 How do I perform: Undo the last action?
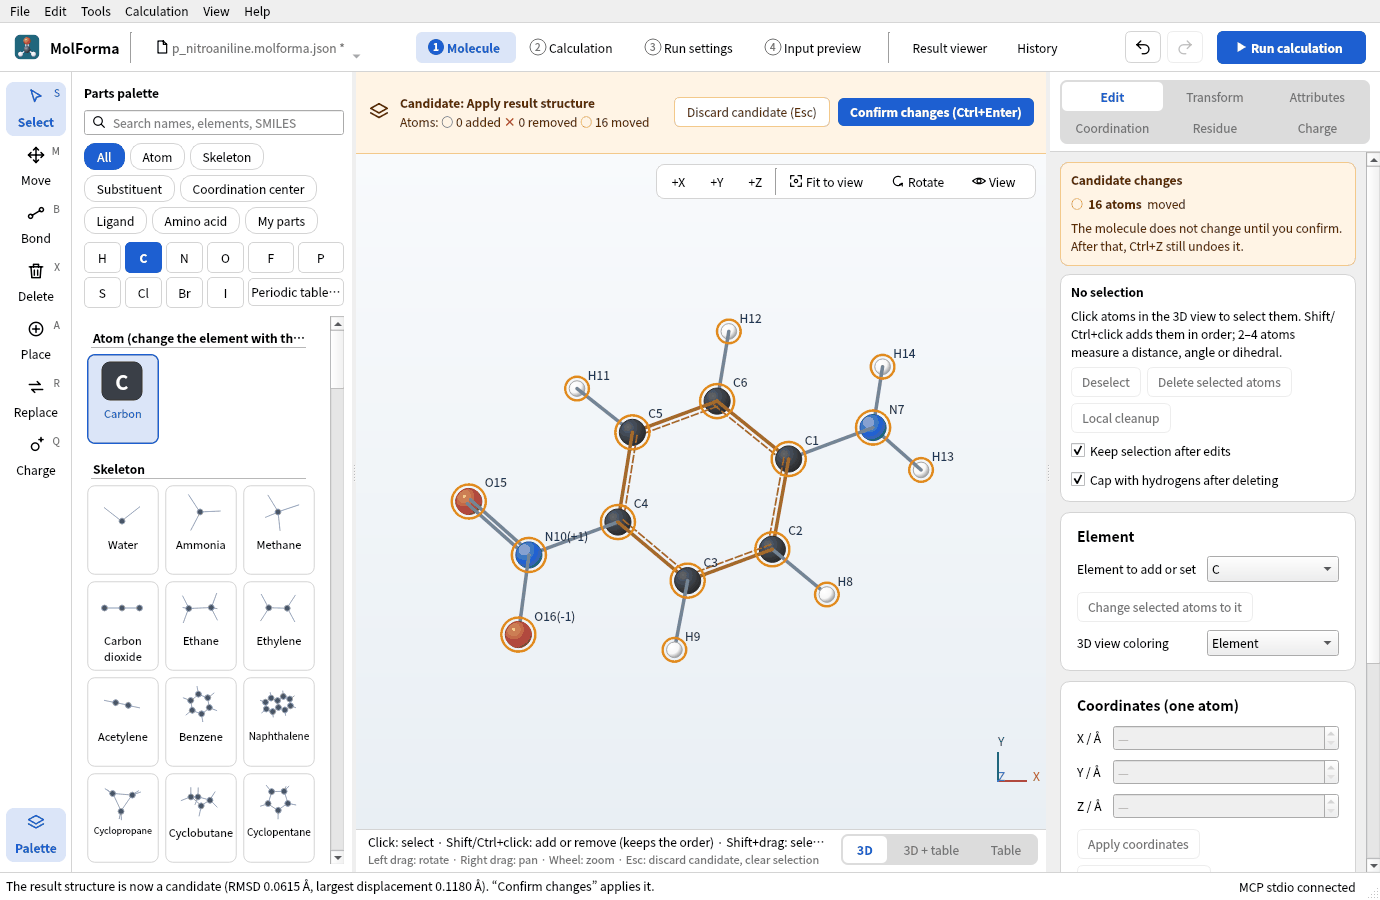1143,48
